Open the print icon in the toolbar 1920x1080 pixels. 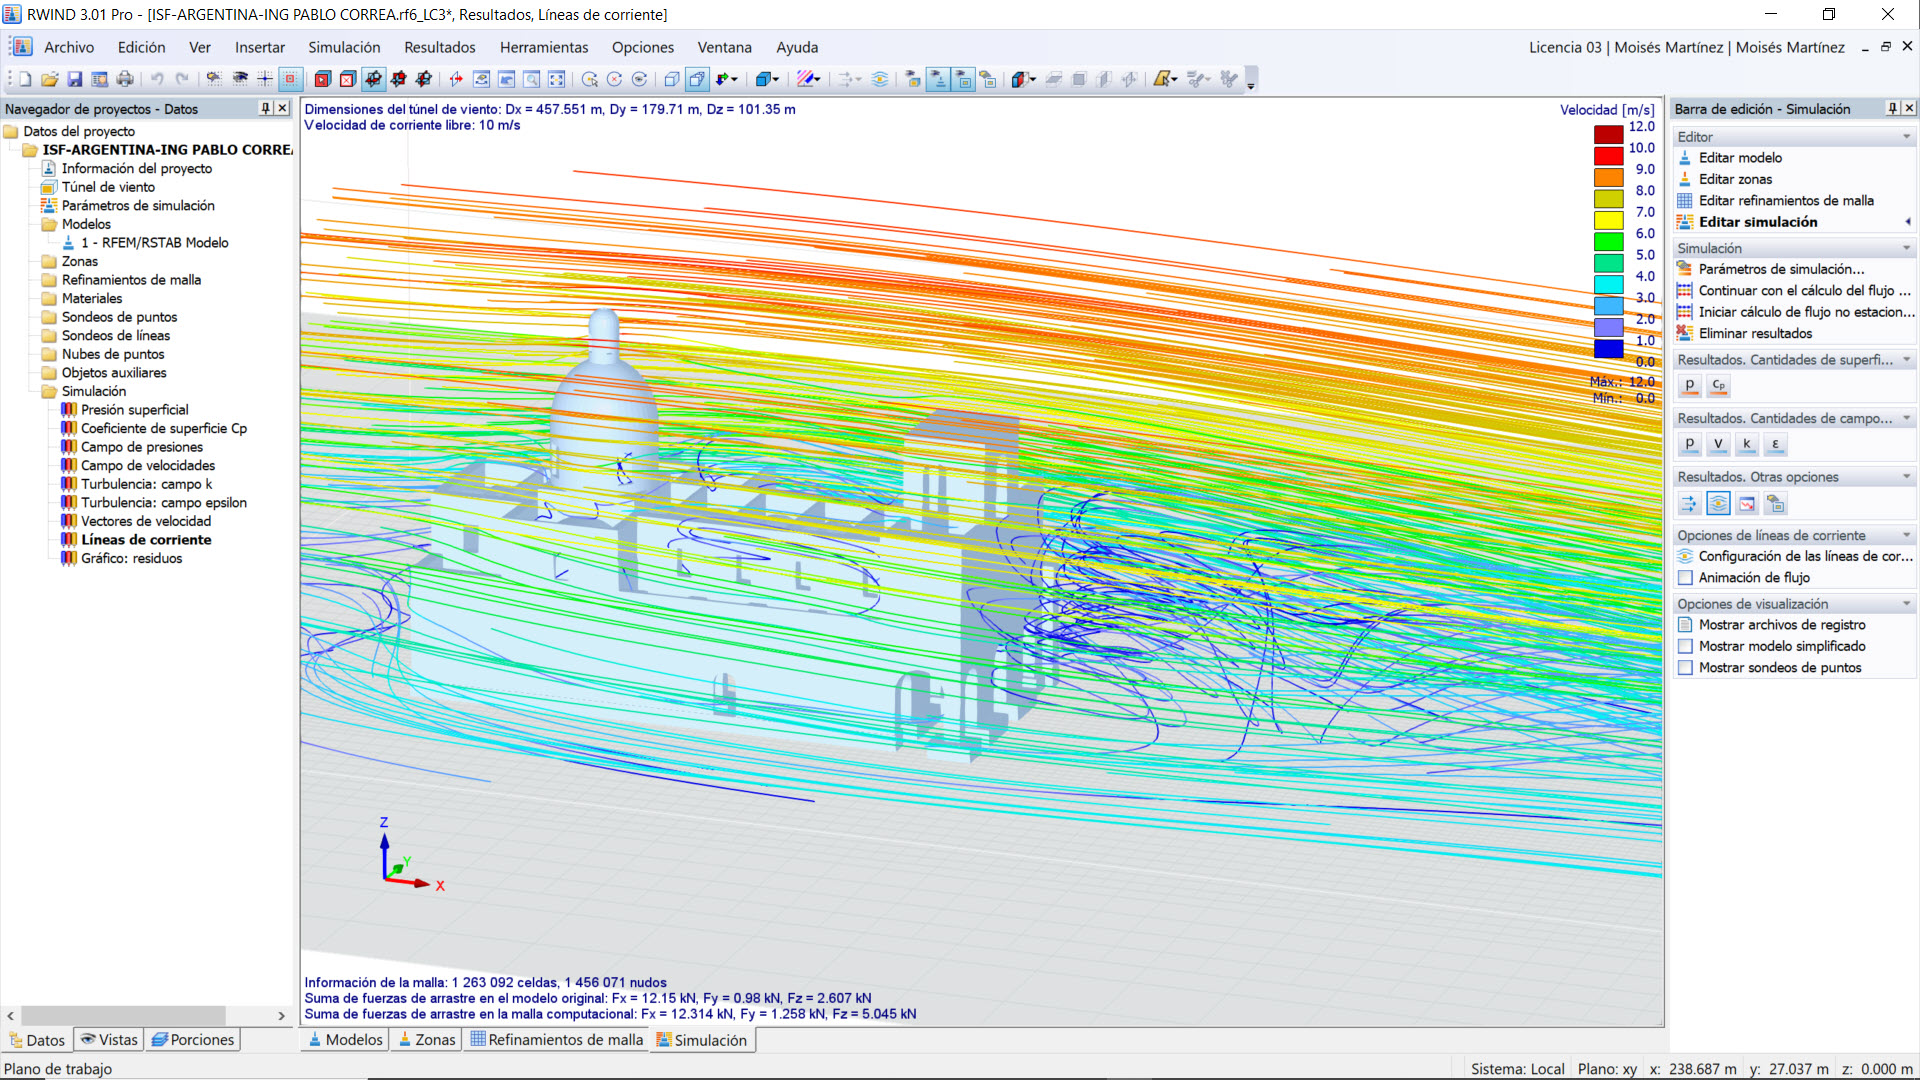(x=126, y=79)
